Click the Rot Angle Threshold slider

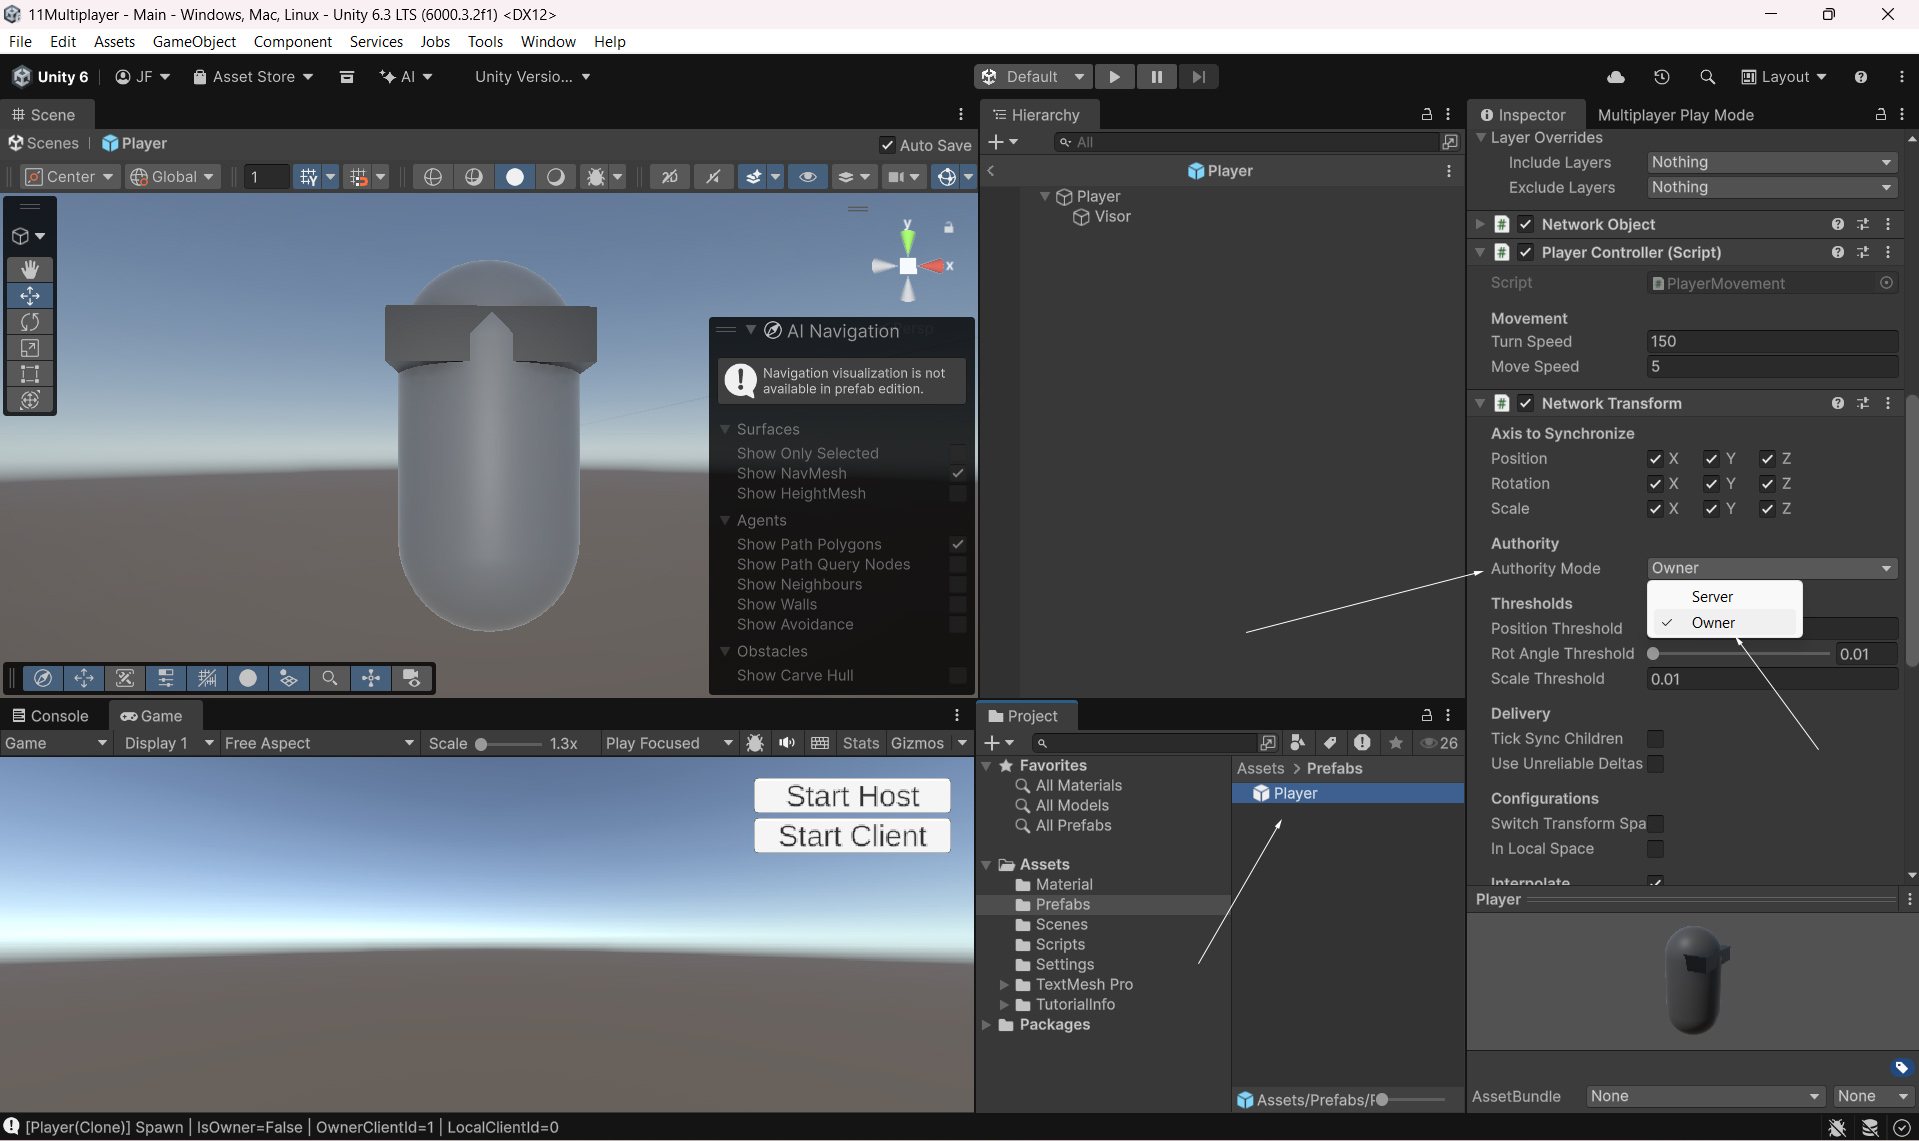point(1740,654)
